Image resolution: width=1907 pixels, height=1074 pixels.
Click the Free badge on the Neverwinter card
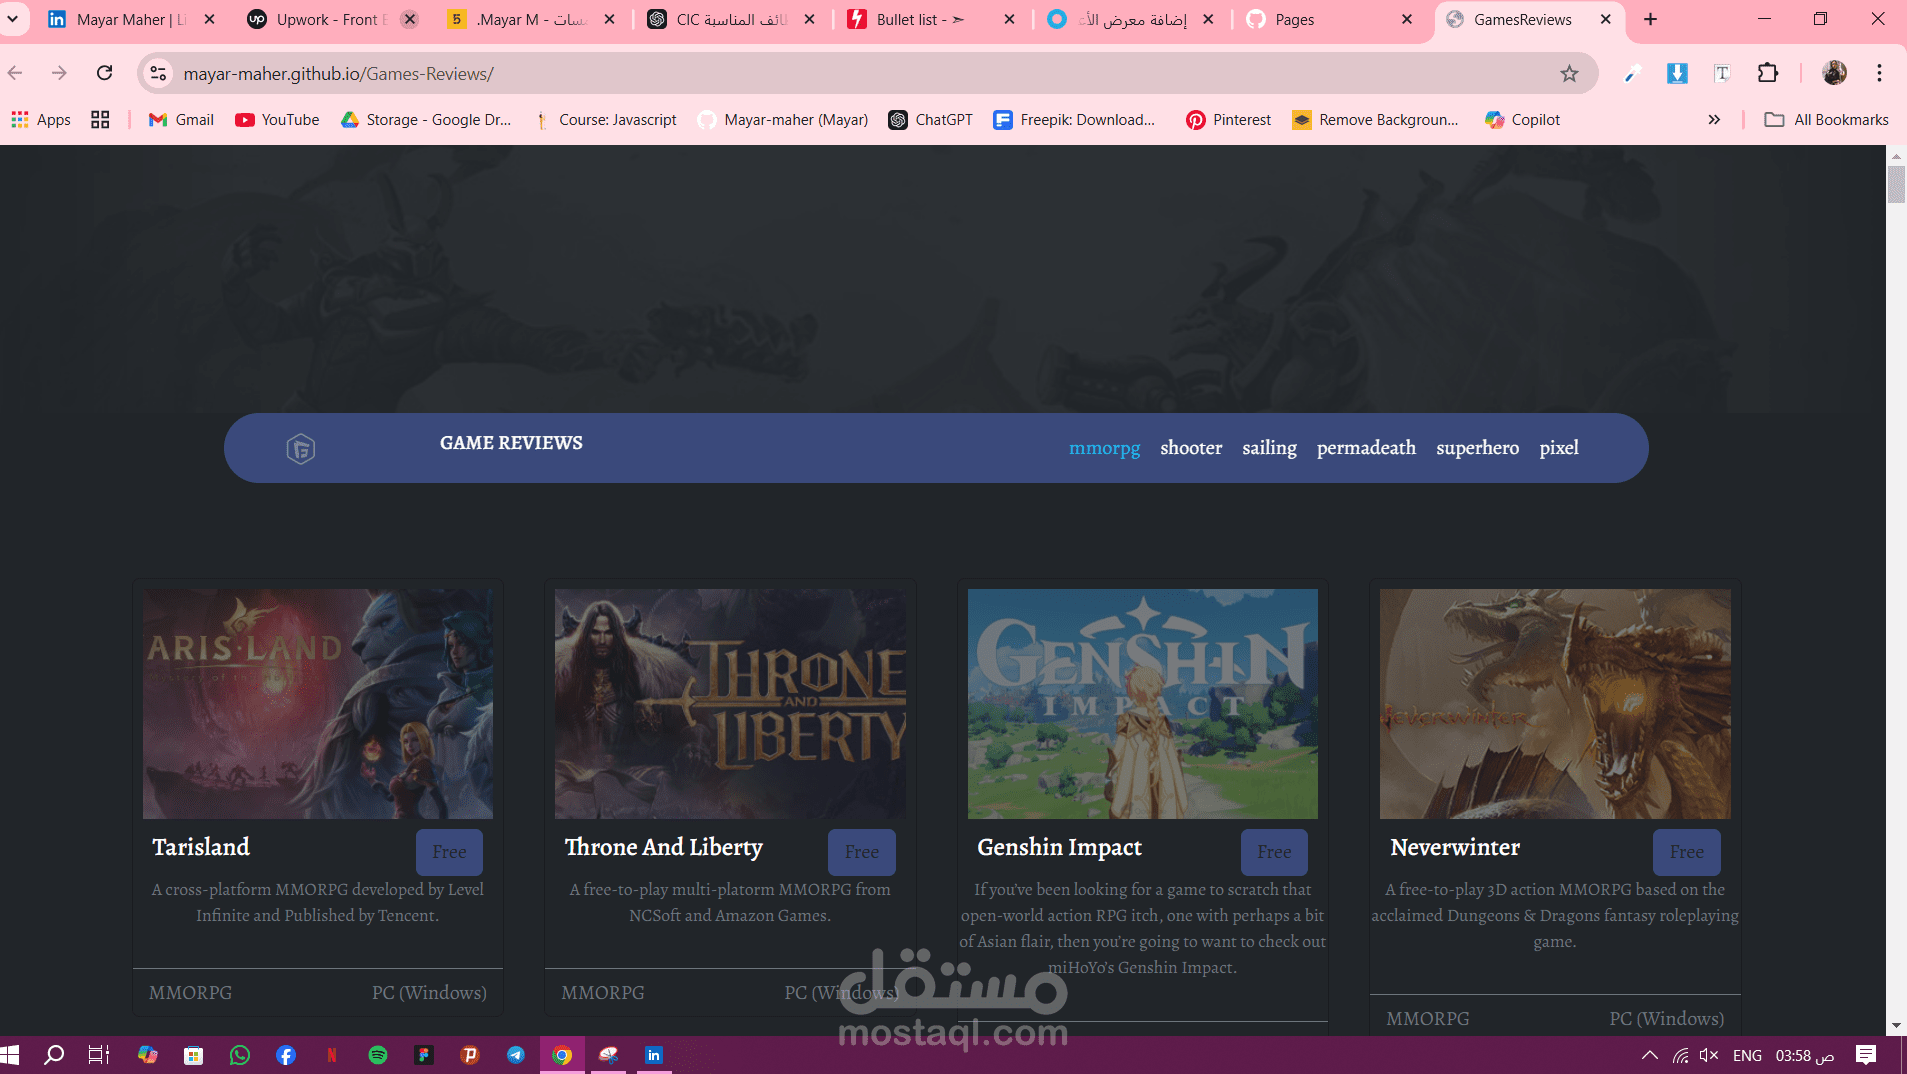[1686, 852]
